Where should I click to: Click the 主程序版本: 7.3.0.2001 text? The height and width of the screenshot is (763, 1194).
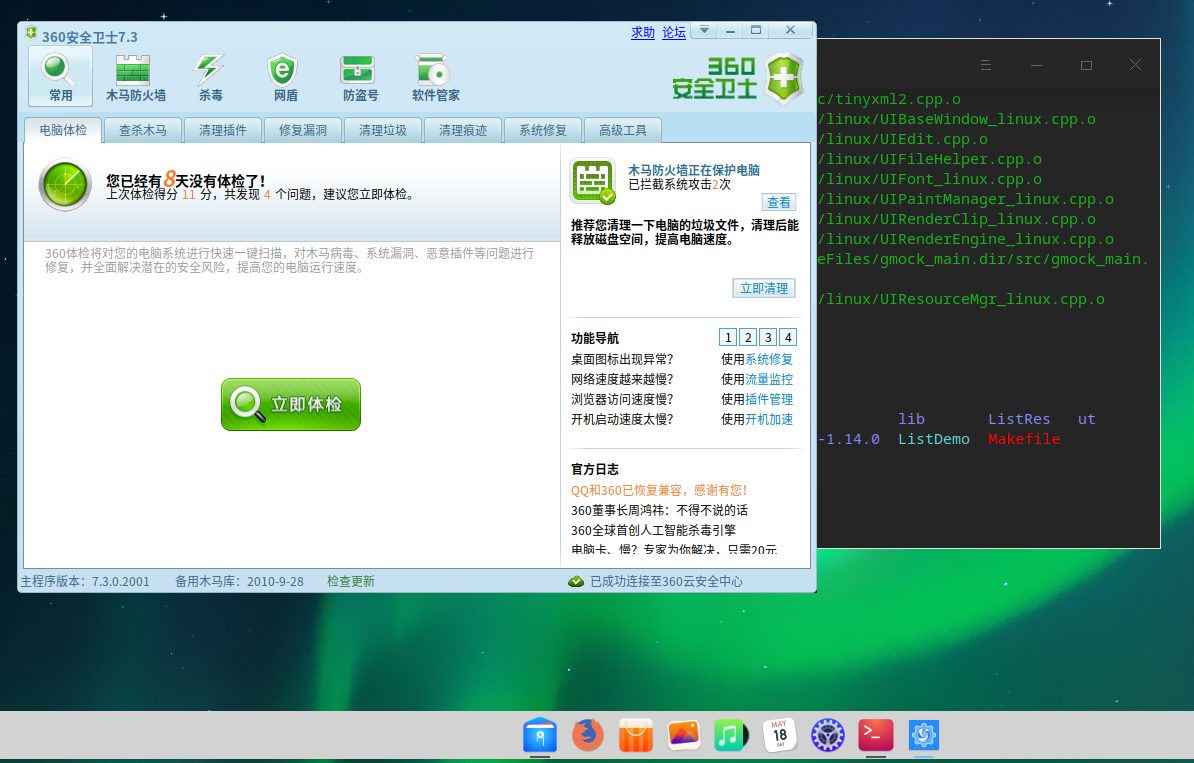pos(85,581)
